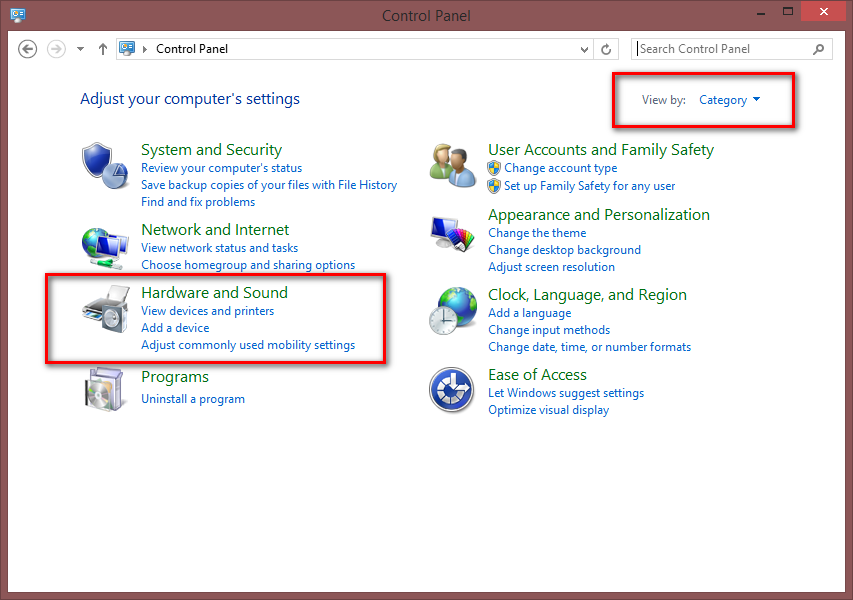Screen dimensions: 853x600
Task: Click the Clock, Language, and Region globe icon
Action: [453, 311]
